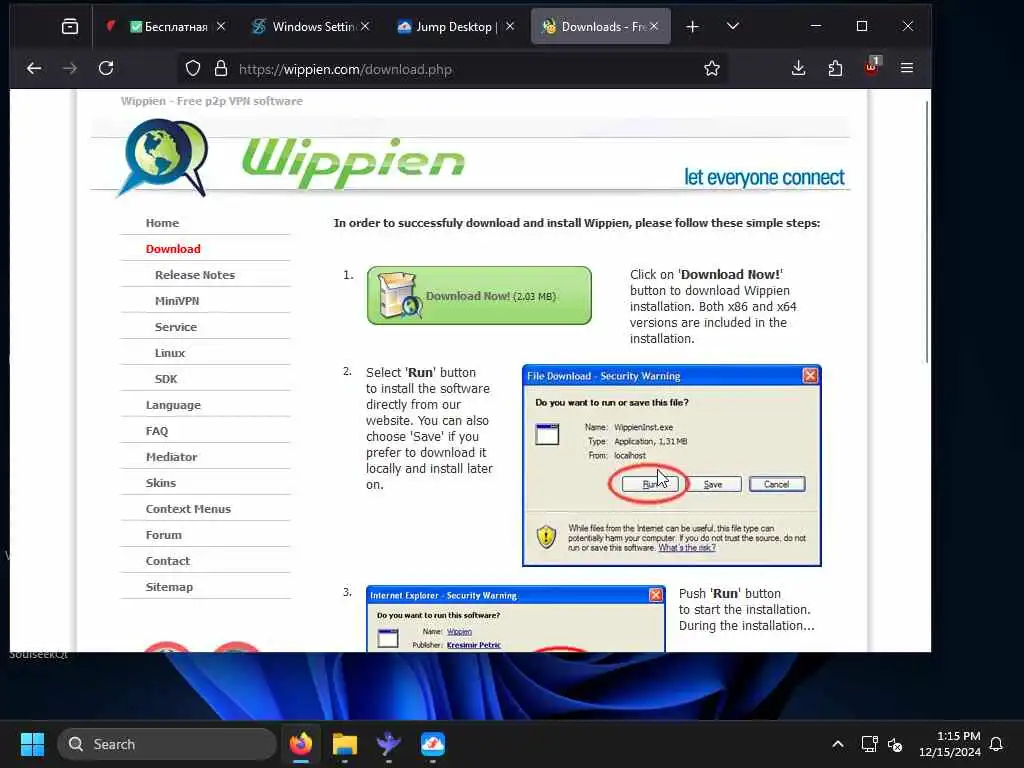Viewport: 1024px width, 768px height.
Task: View site security padlock info
Action: [221, 69]
